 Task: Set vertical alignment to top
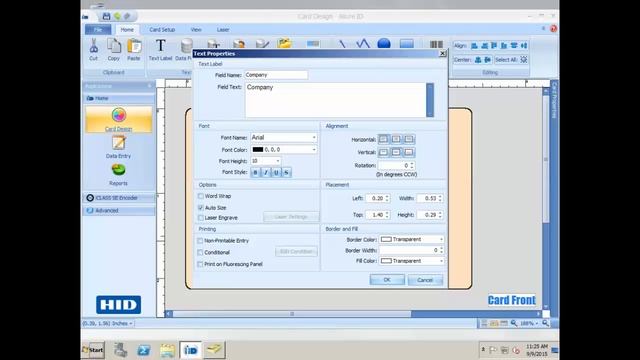pos(383,152)
